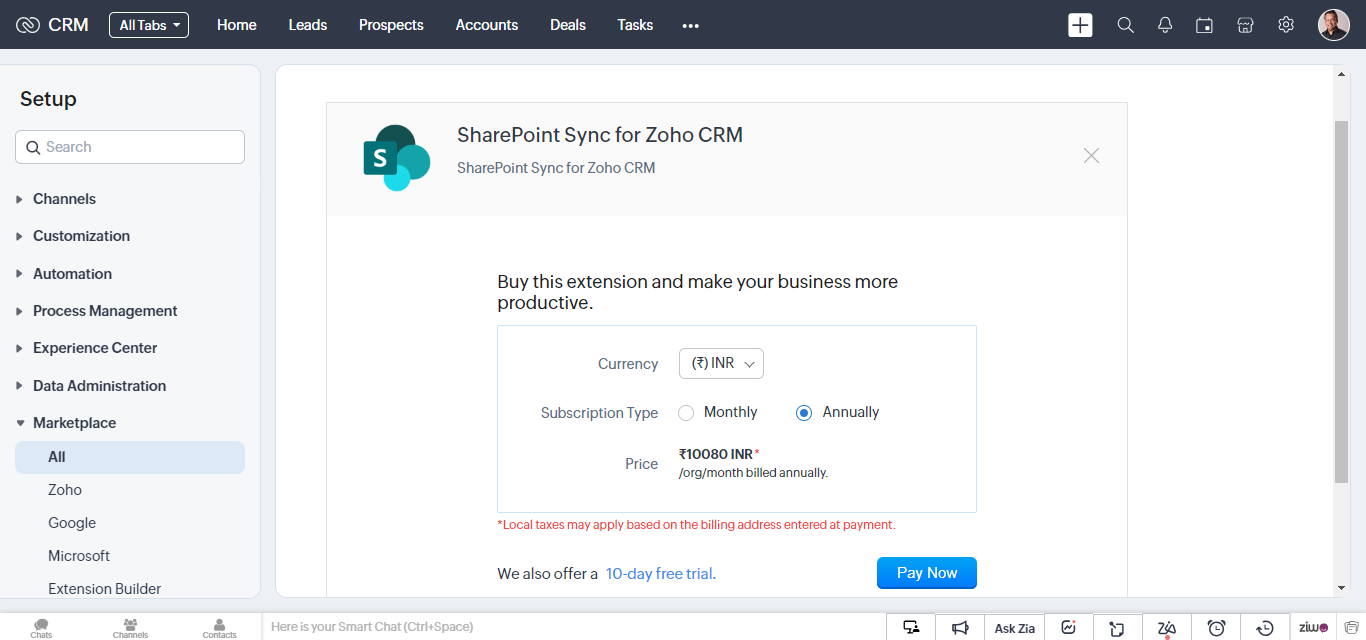The image size is (1366, 640).
Task: Click the SharePoint Sync for Zoho CRM heading
Action: coord(600,135)
